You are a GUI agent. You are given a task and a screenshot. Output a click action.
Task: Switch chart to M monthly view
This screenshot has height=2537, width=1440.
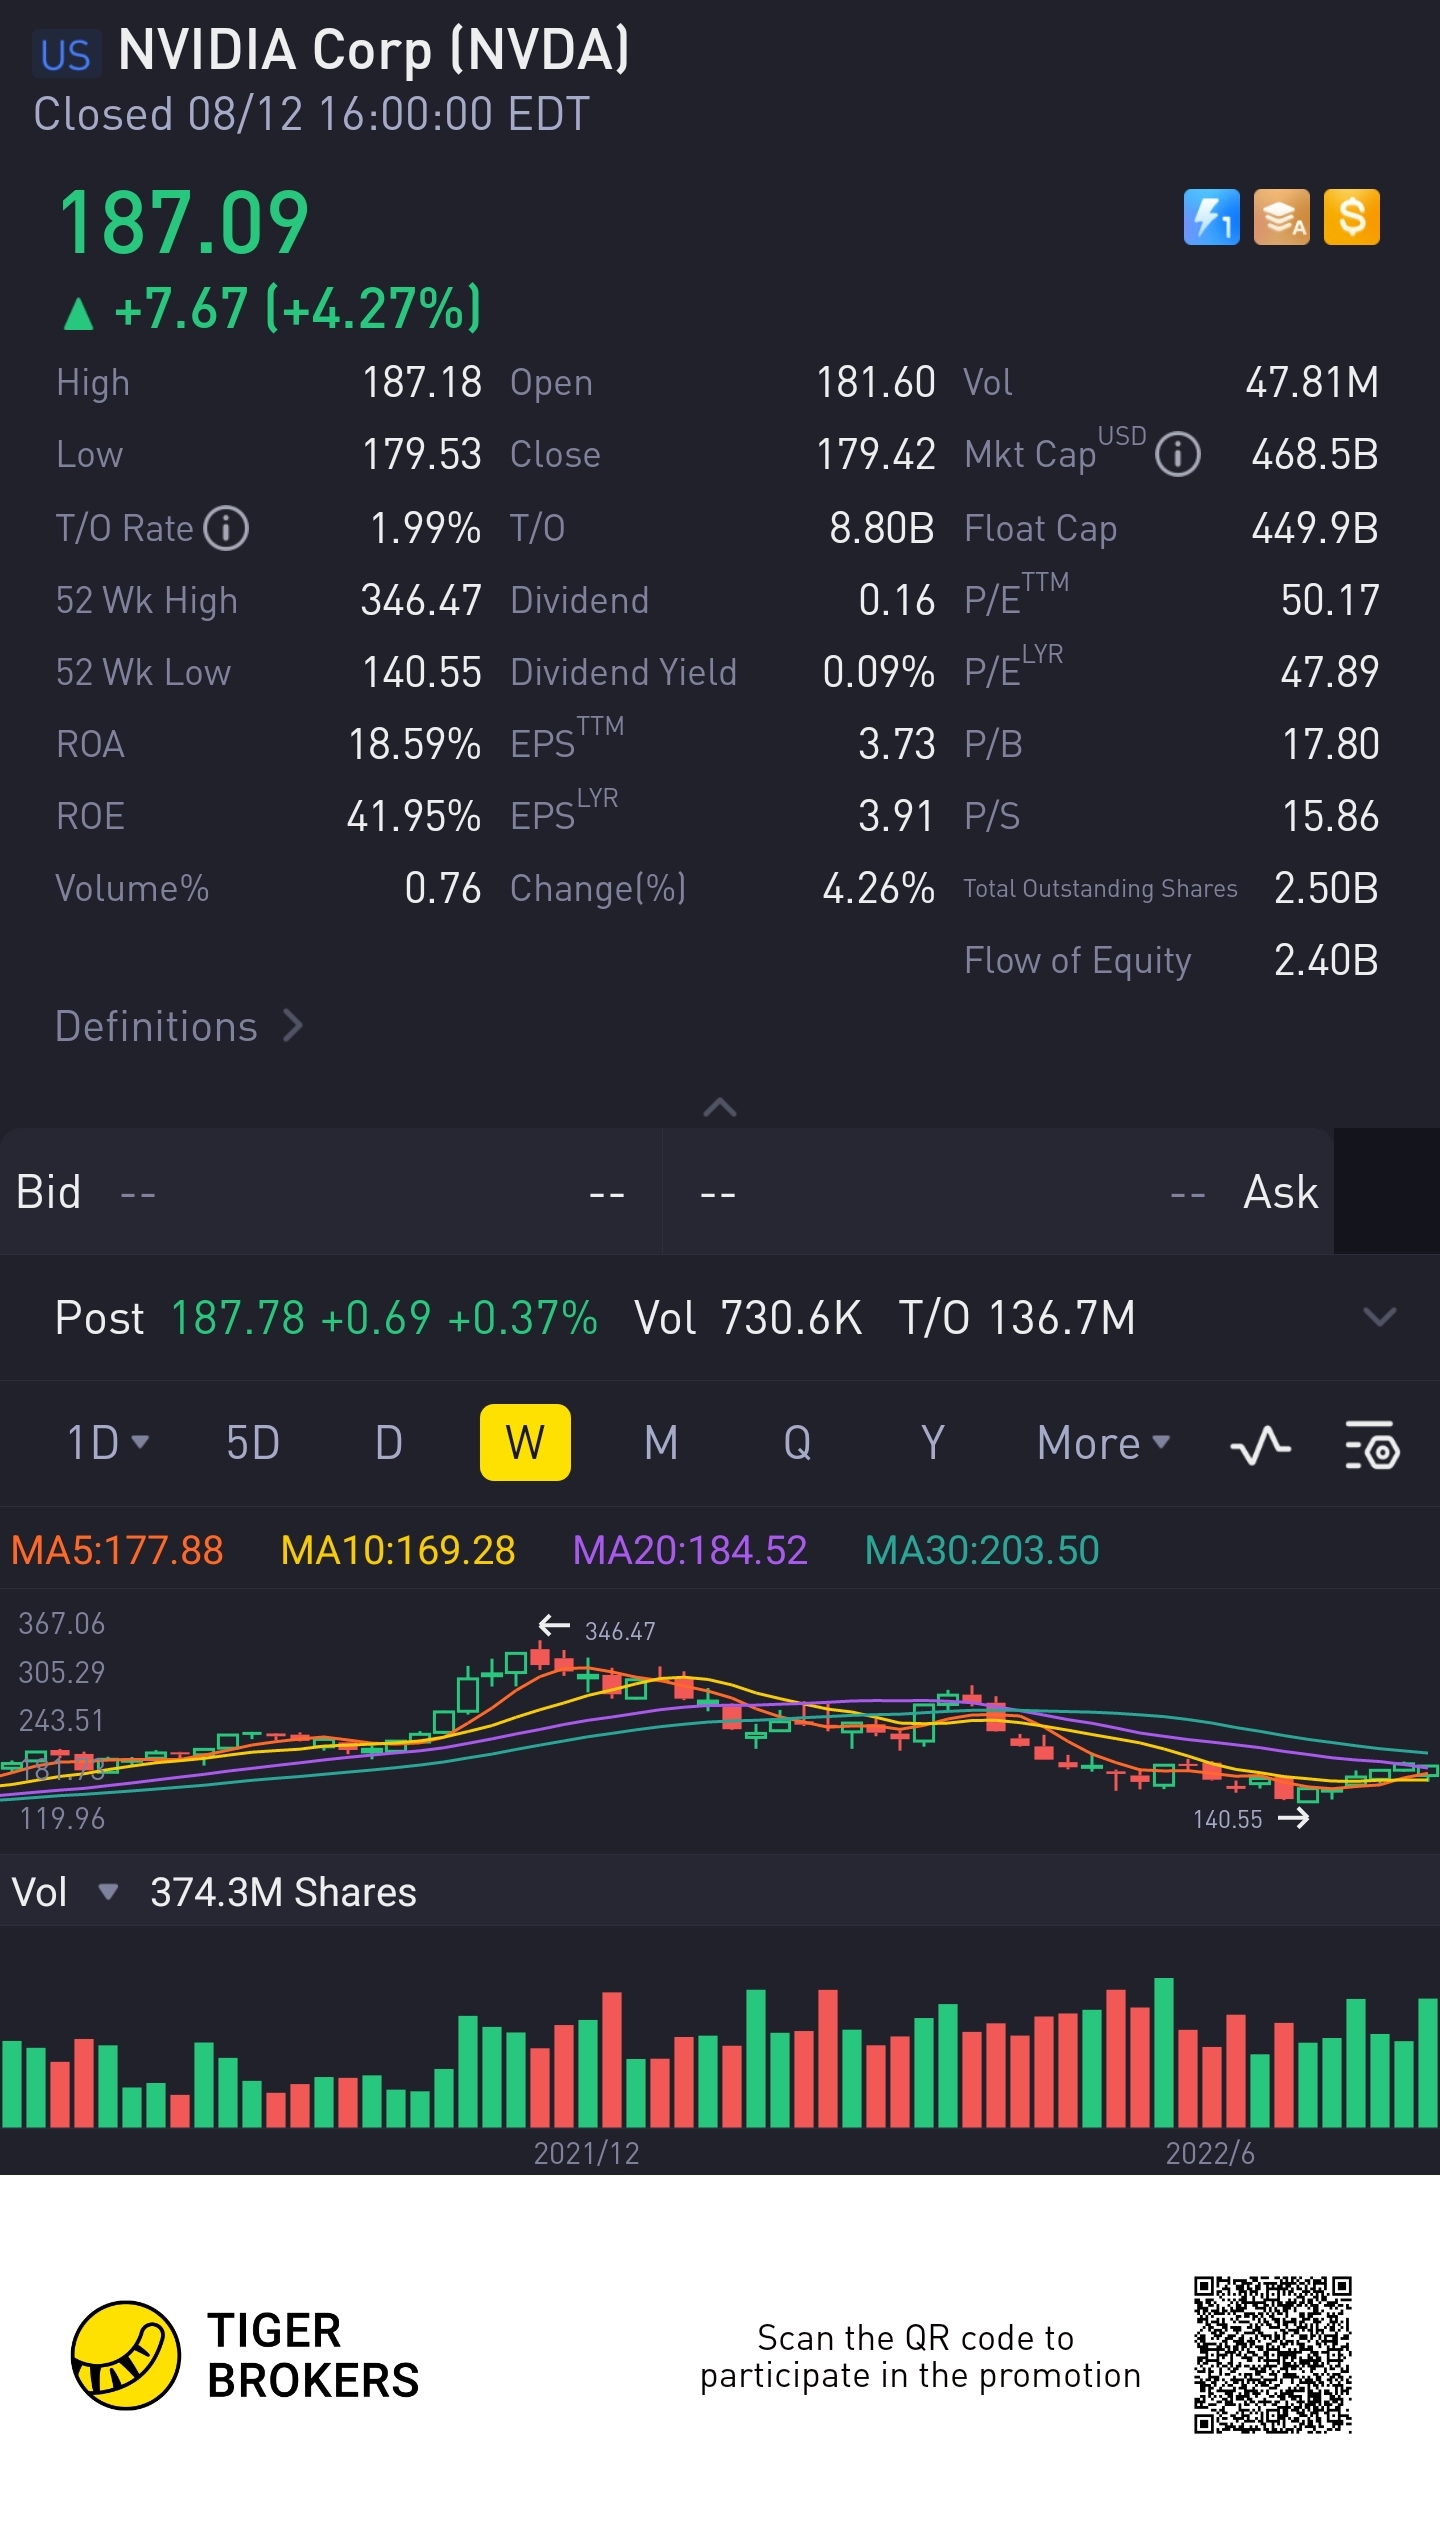(x=661, y=1443)
